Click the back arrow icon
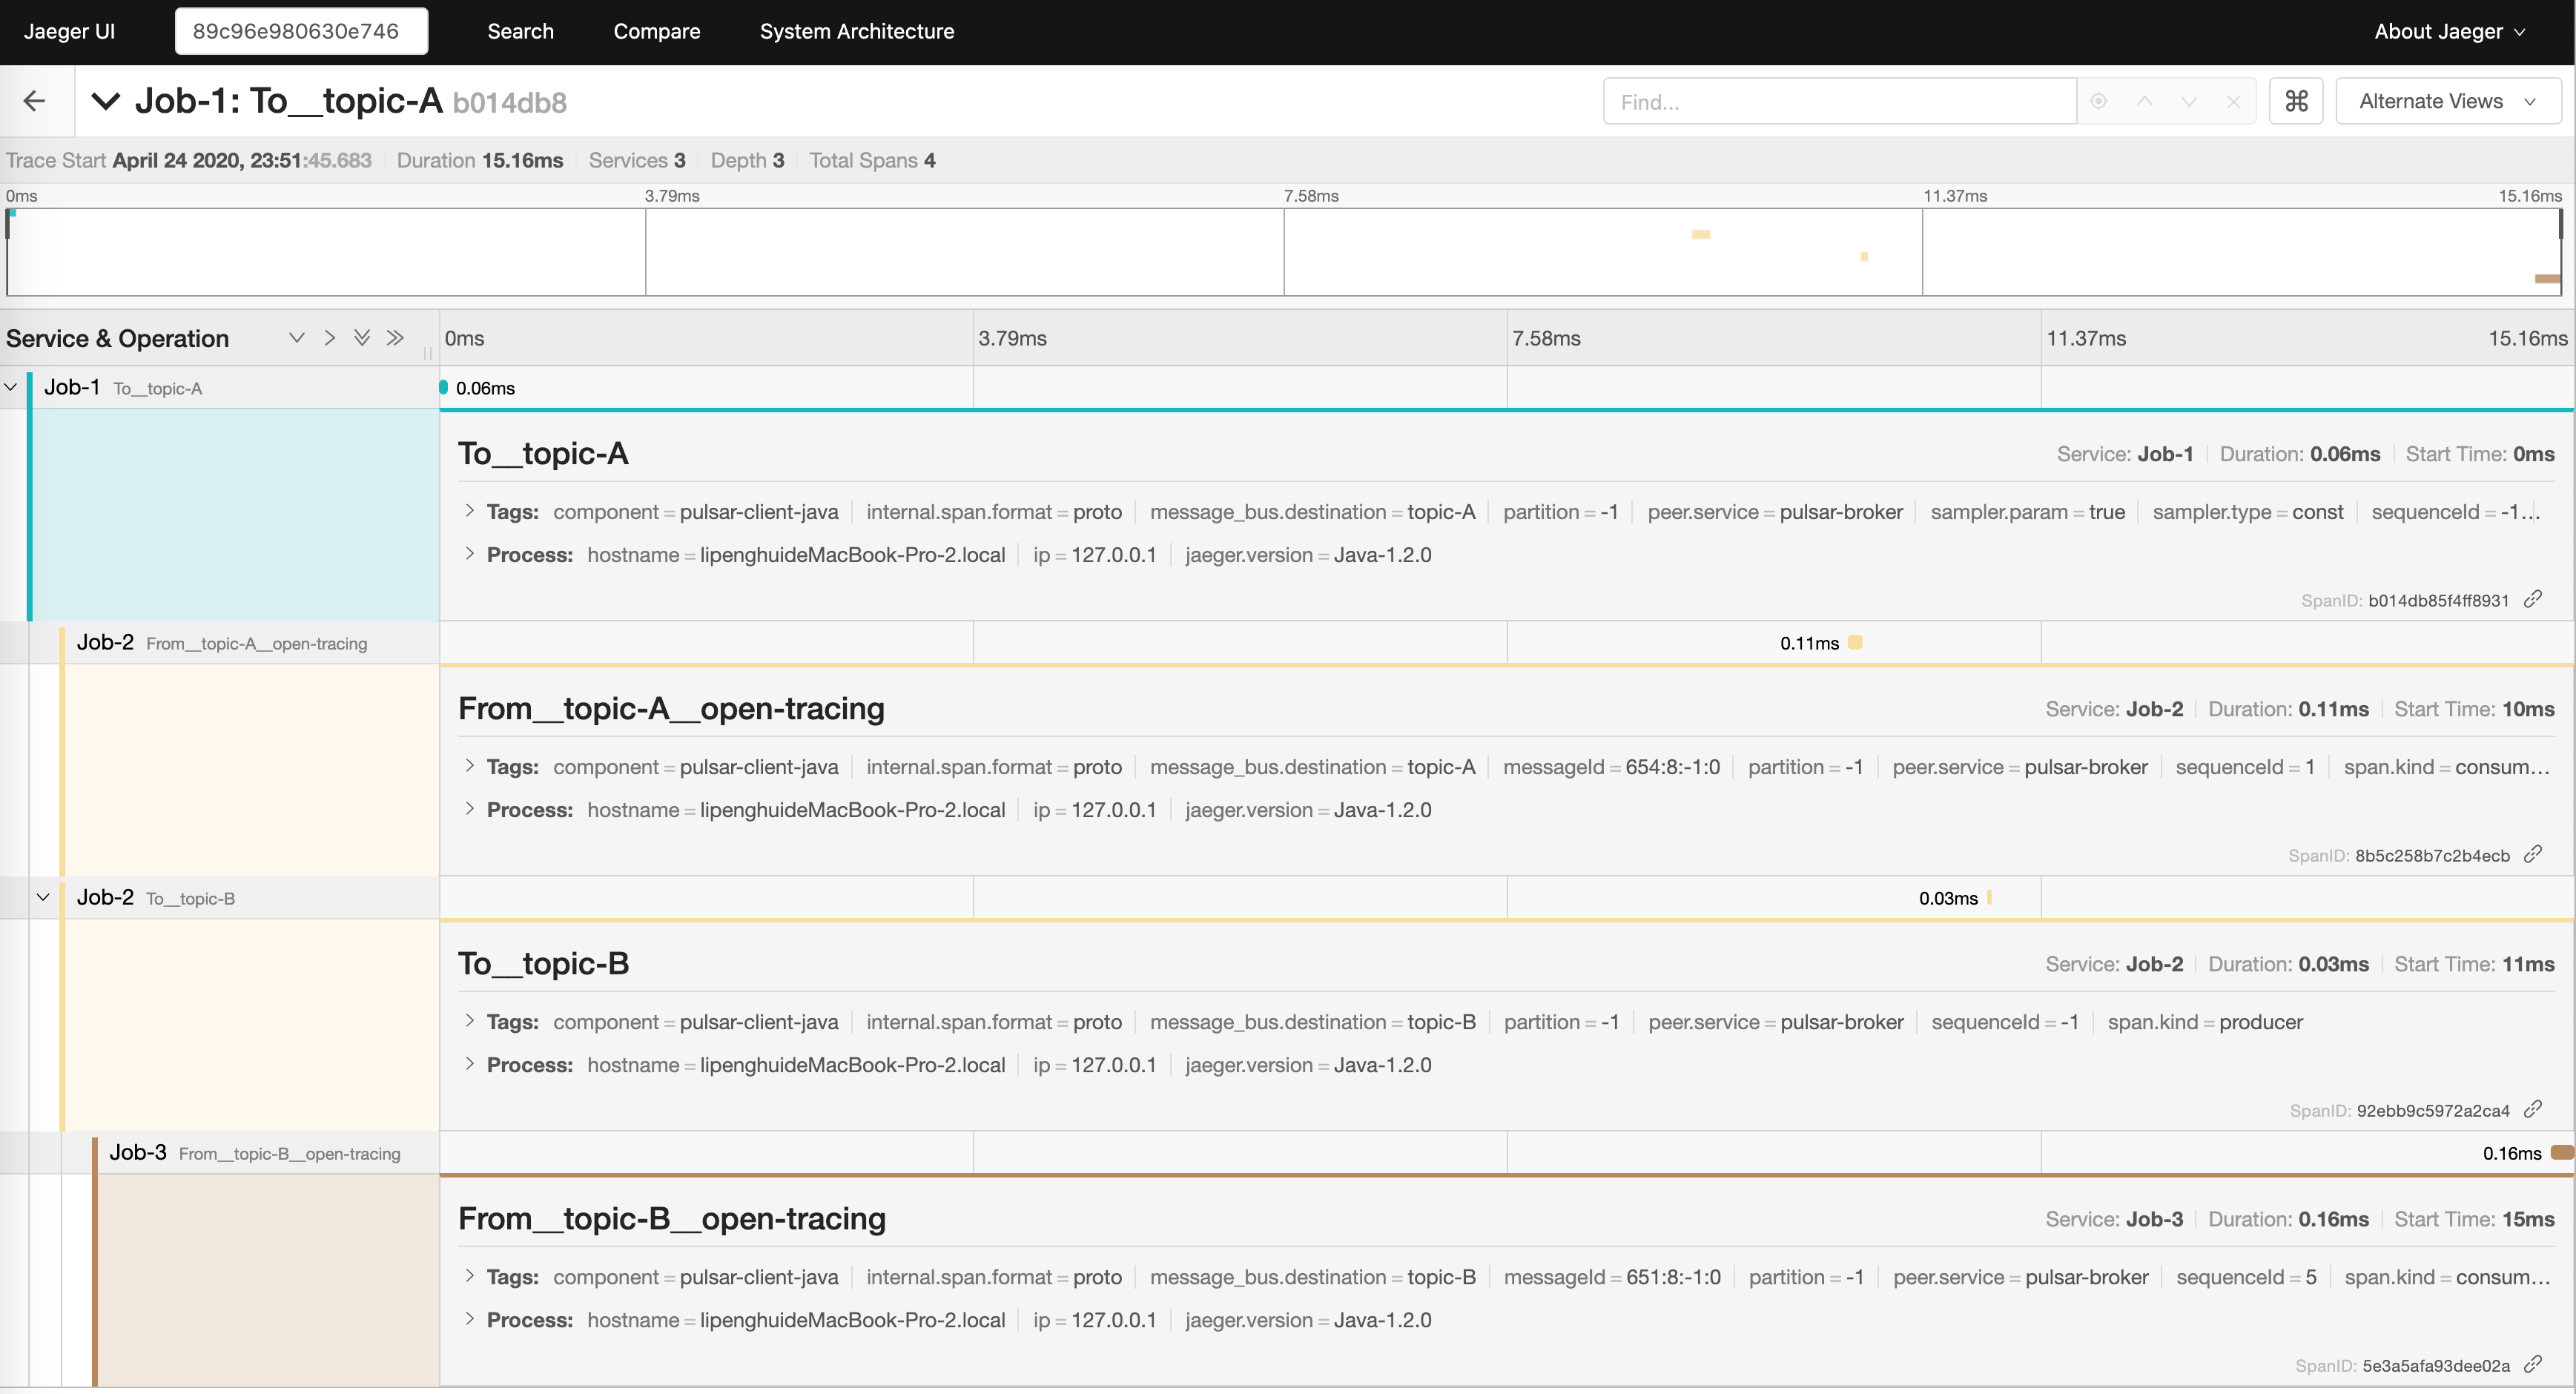Viewport: 2576px width, 1394px height. [x=35, y=101]
